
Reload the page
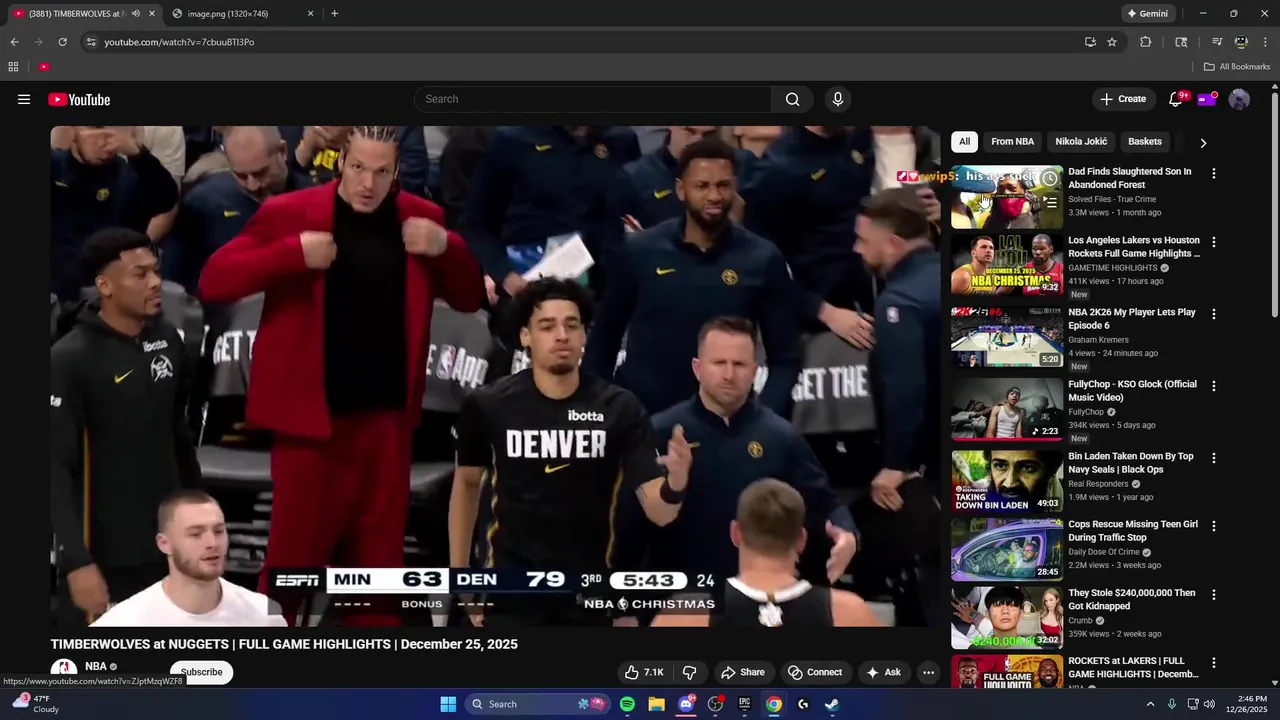click(62, 42)
